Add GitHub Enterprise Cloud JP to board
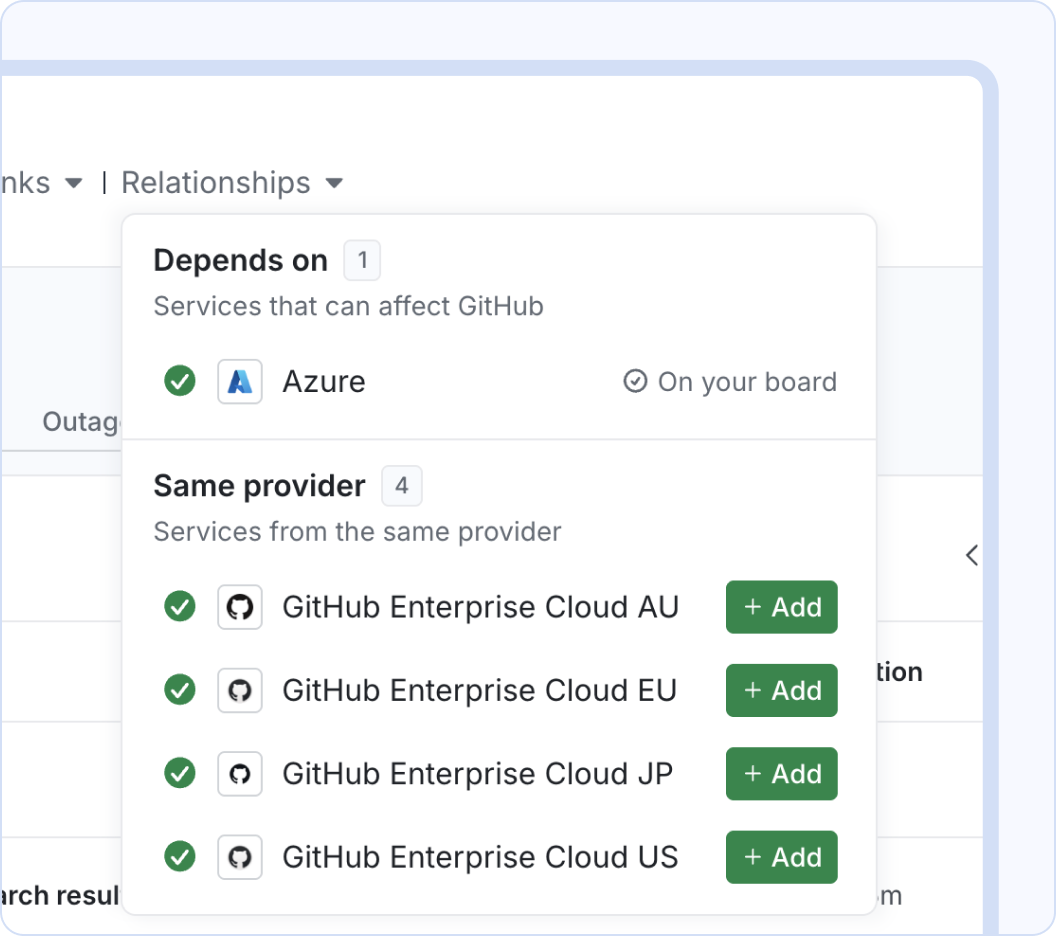 [x=782, y=774]
